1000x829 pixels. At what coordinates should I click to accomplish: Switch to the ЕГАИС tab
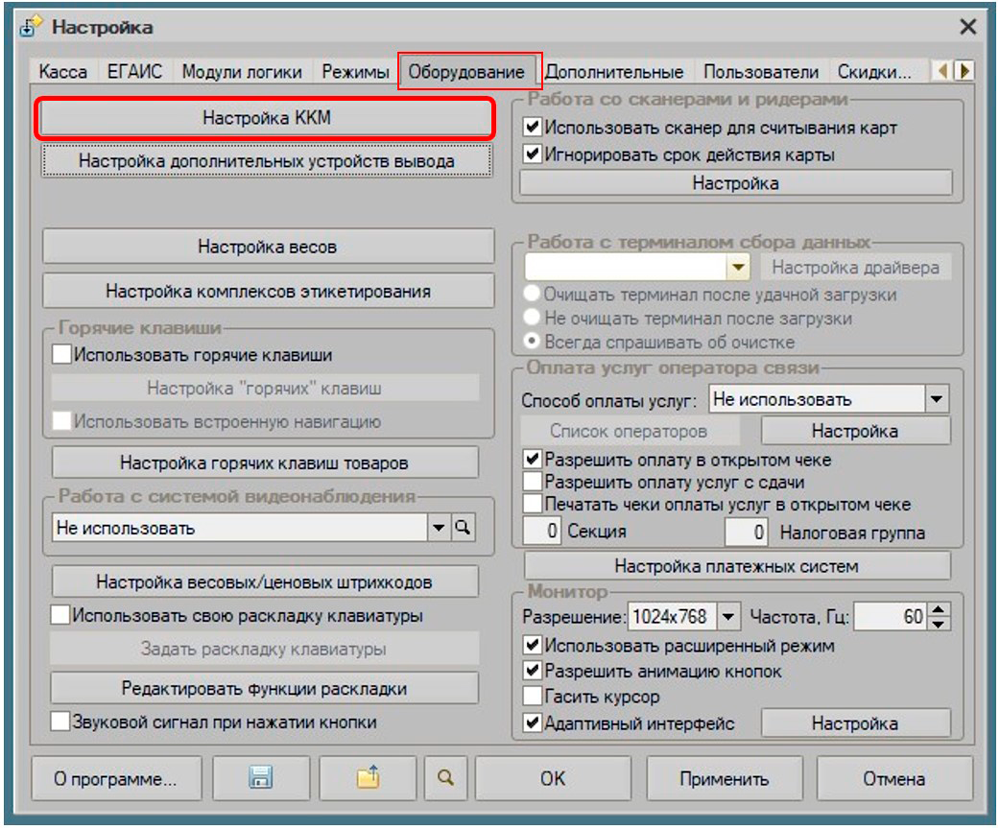click(133, 72)
